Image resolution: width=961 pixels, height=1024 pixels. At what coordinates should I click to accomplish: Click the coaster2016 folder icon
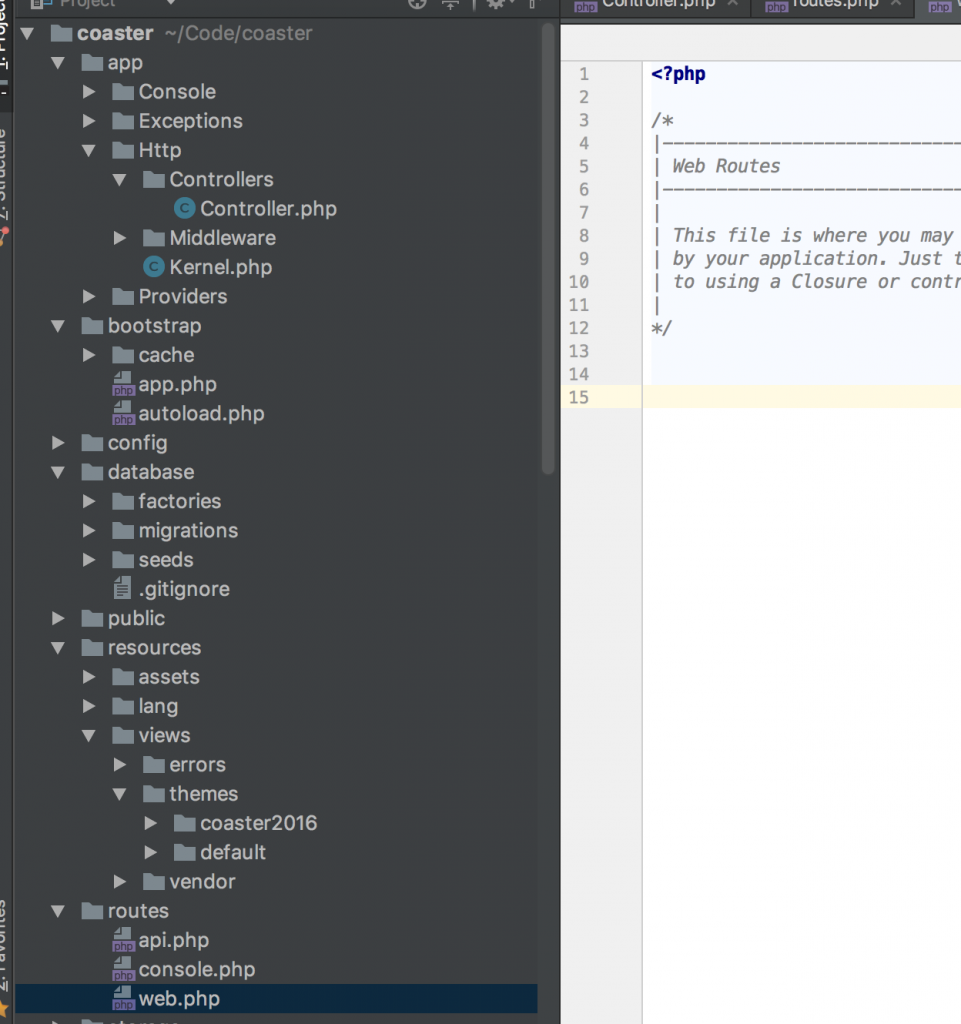(x=184, y=823)
